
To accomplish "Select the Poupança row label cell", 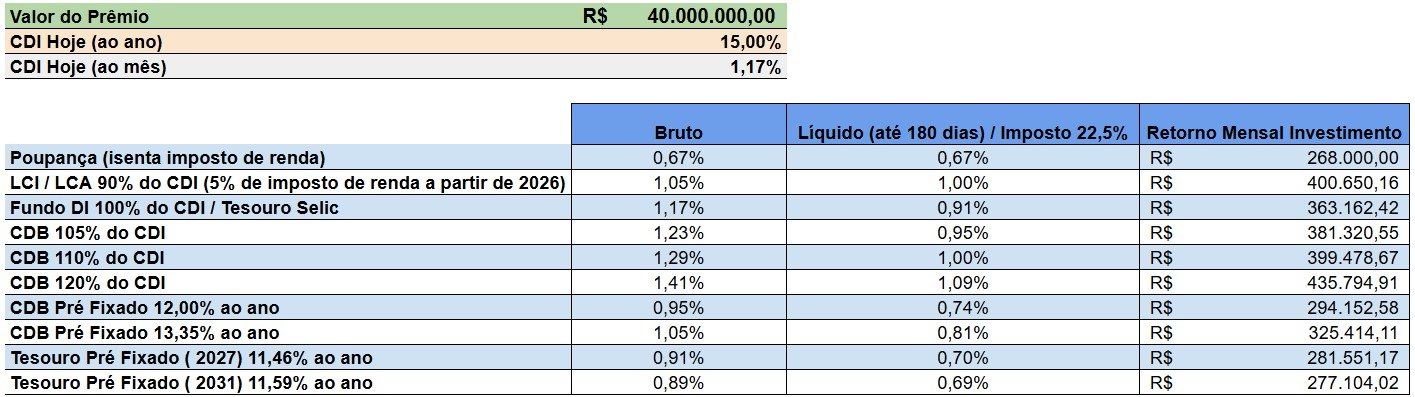I will (x=287, y=157).
